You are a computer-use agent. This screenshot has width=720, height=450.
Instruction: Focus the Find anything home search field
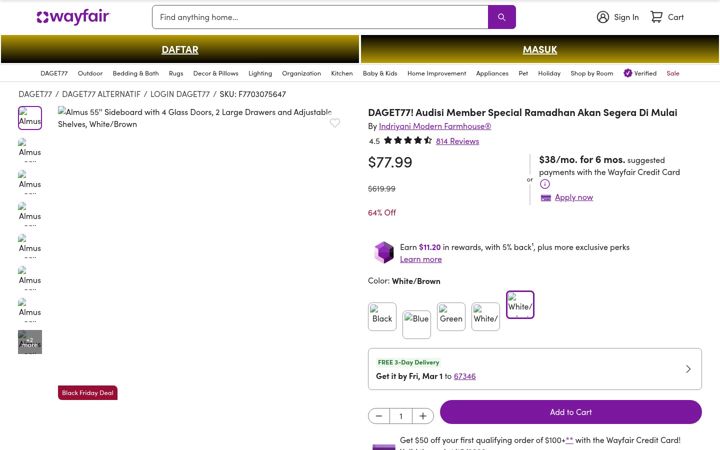[x=320, y=17]
